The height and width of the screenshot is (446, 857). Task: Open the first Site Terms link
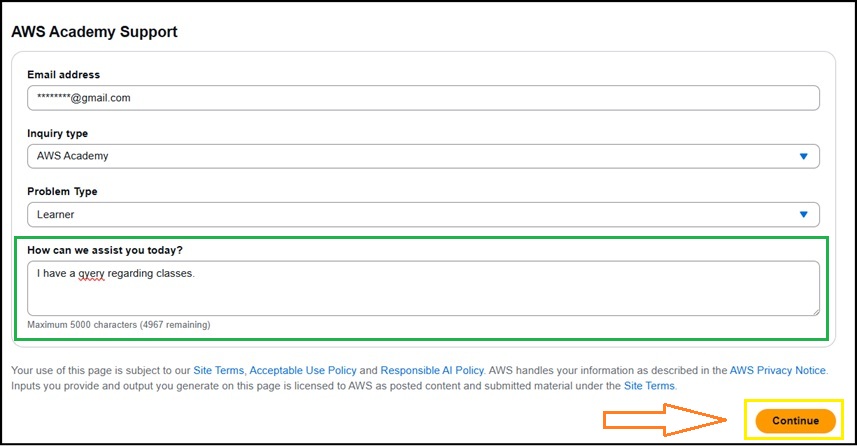pyautogui.click(x=219, y=370)
